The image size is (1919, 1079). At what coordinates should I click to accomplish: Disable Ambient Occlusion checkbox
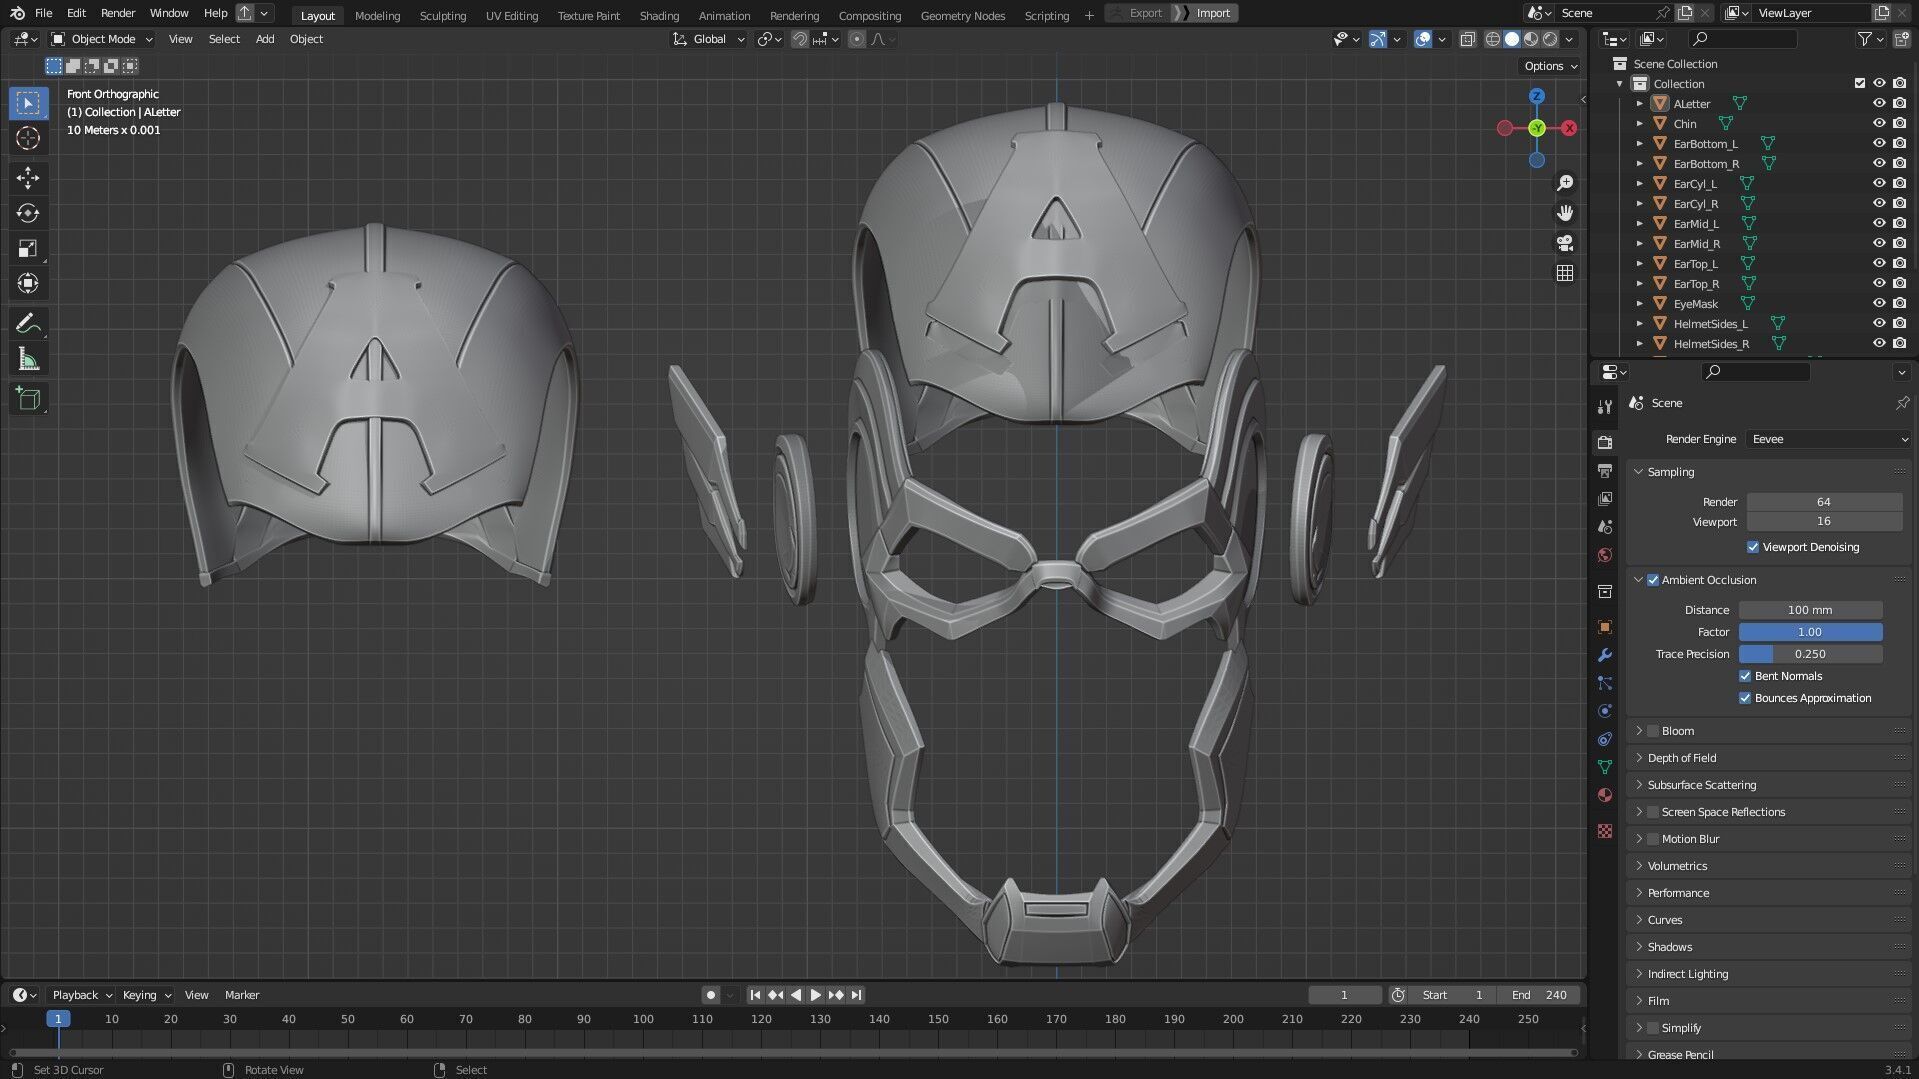click(x=1652, y=580)
